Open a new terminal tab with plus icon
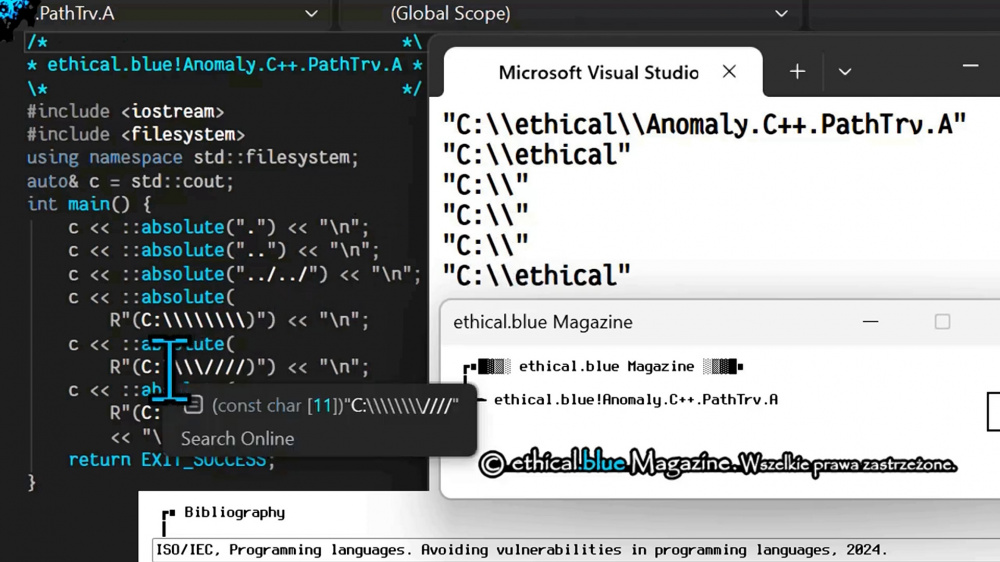Screen dimensions: 1000x562 (797, 72)
